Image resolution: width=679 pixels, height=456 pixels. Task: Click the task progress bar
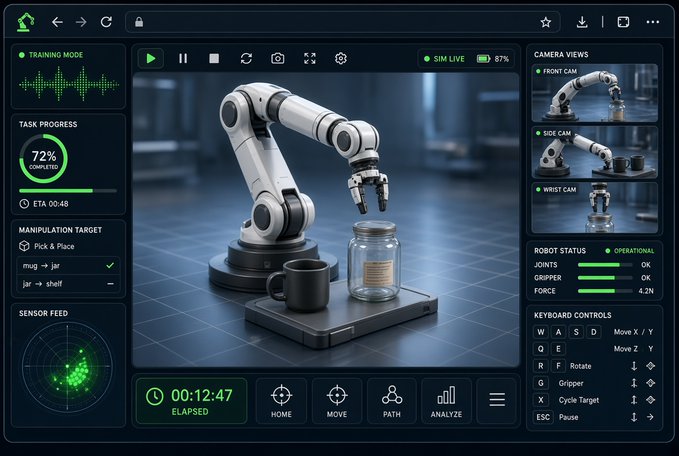pos(68,191)
